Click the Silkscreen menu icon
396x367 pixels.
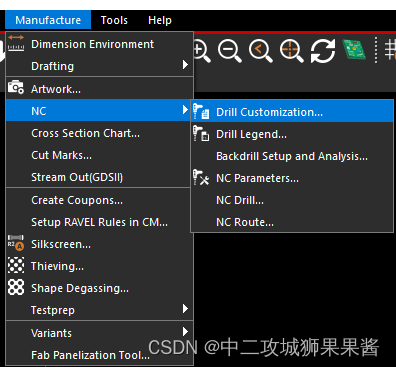click(x=16, y=243)
